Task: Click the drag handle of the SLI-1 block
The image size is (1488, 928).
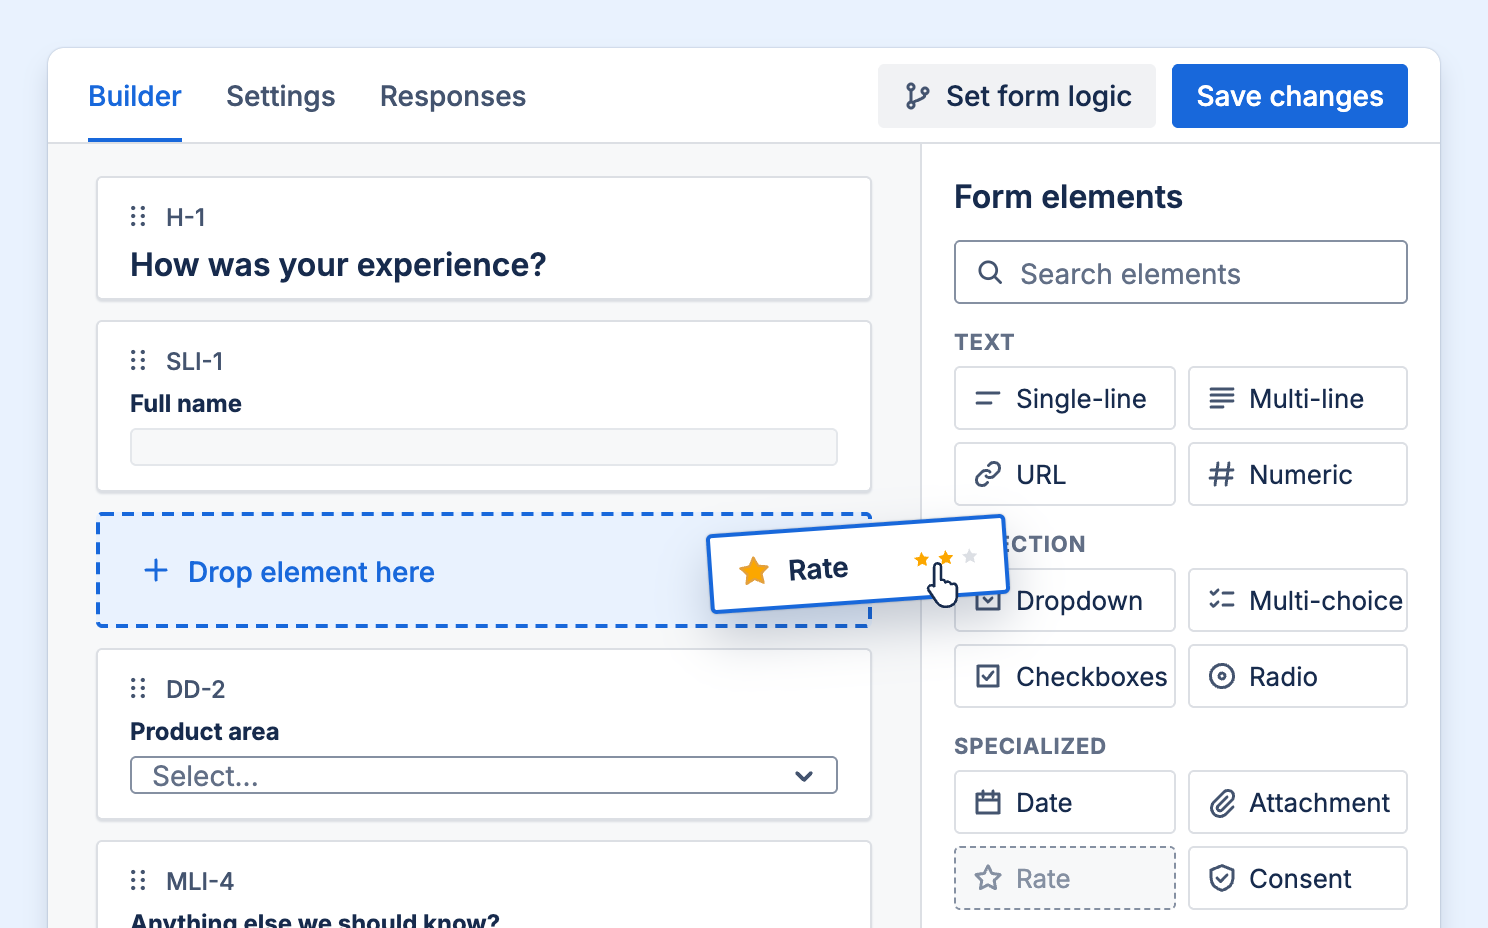Action: [x=138, y=360]
